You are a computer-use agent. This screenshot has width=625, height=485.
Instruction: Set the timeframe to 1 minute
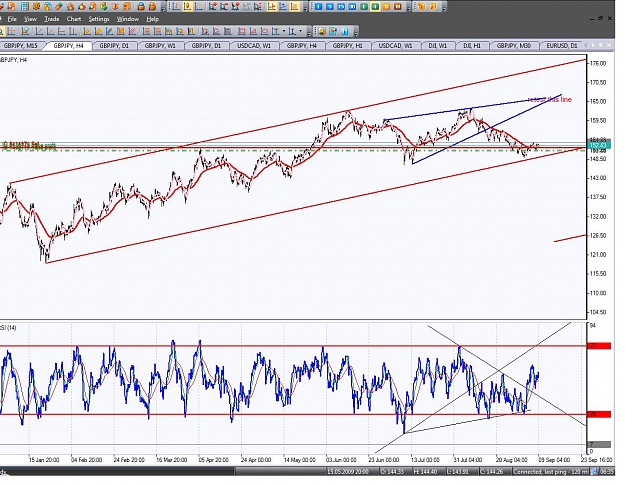318,6
